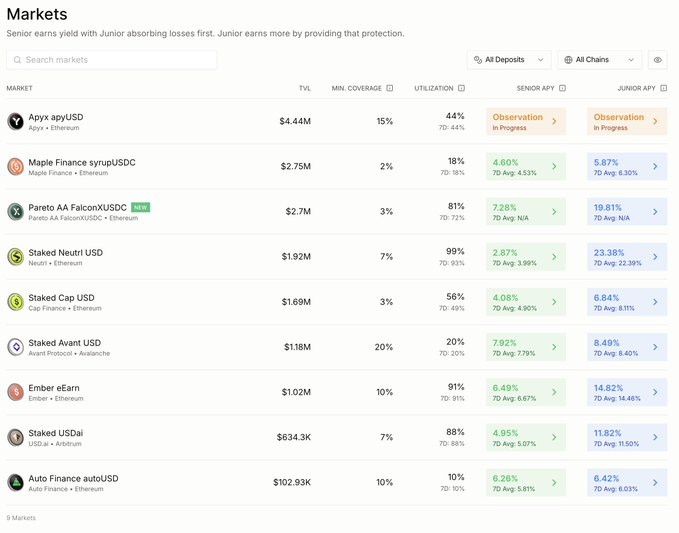Sort by the TVL column header

pos(305,88)
